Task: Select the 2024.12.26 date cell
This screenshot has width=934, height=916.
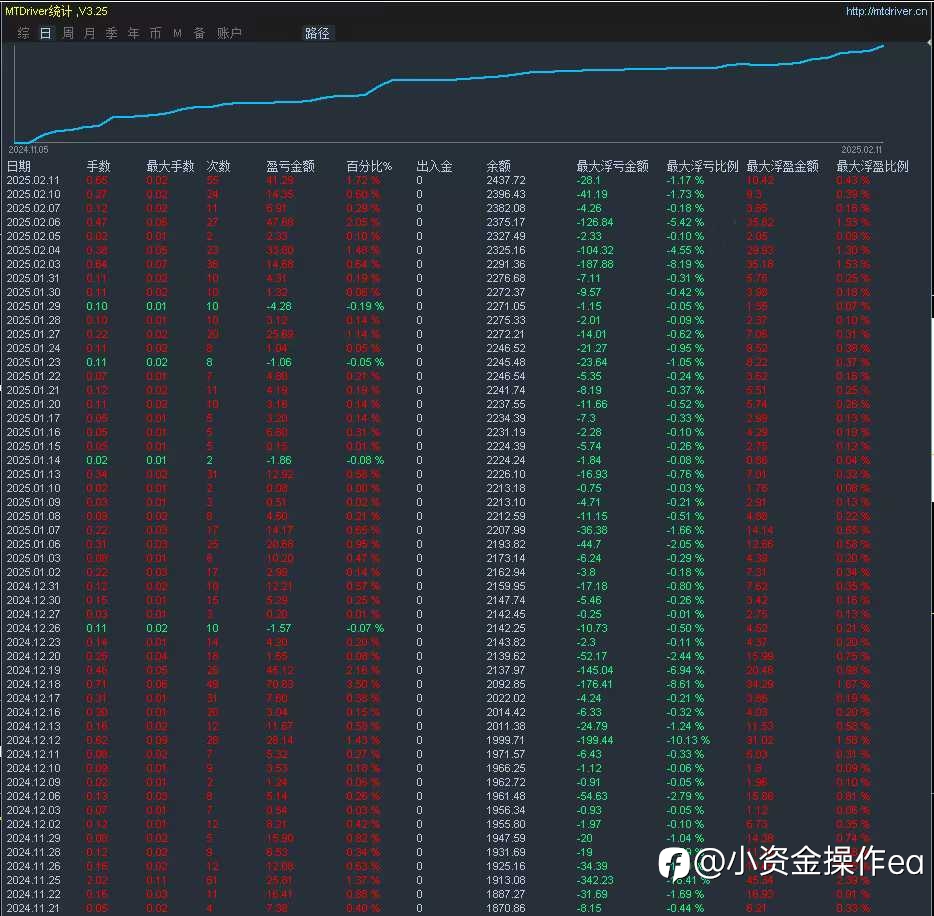Action: point(33,628)
